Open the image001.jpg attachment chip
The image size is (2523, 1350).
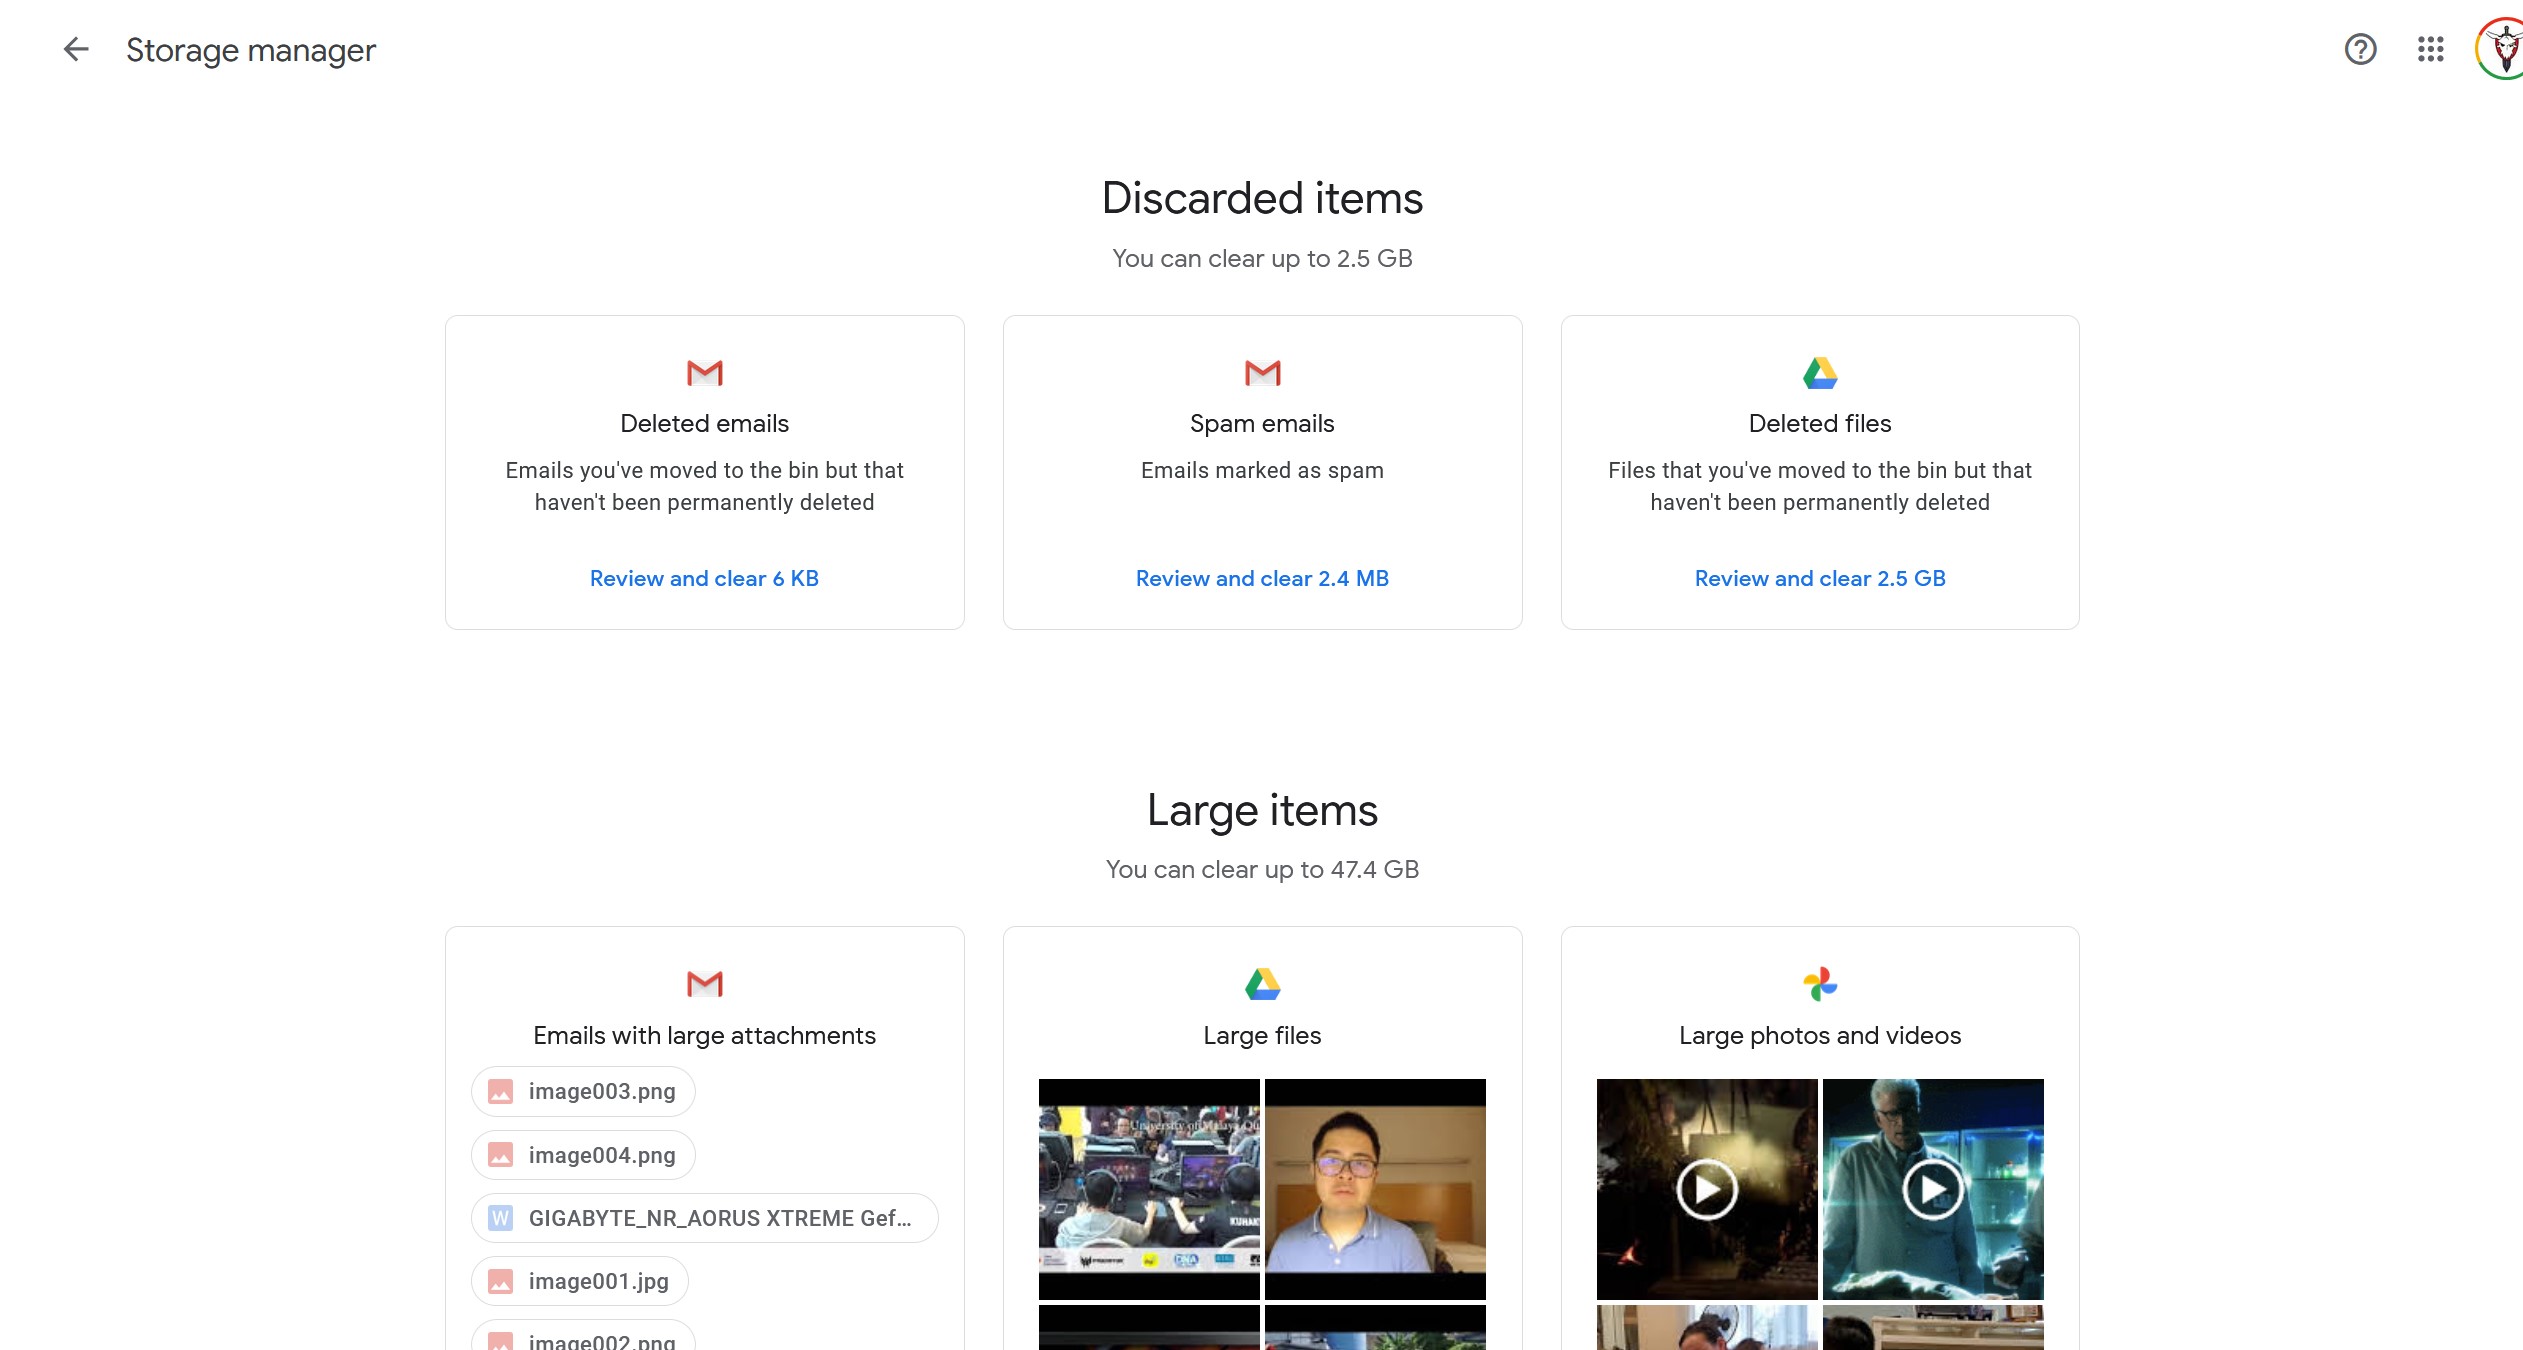(x=580, y=1281)
